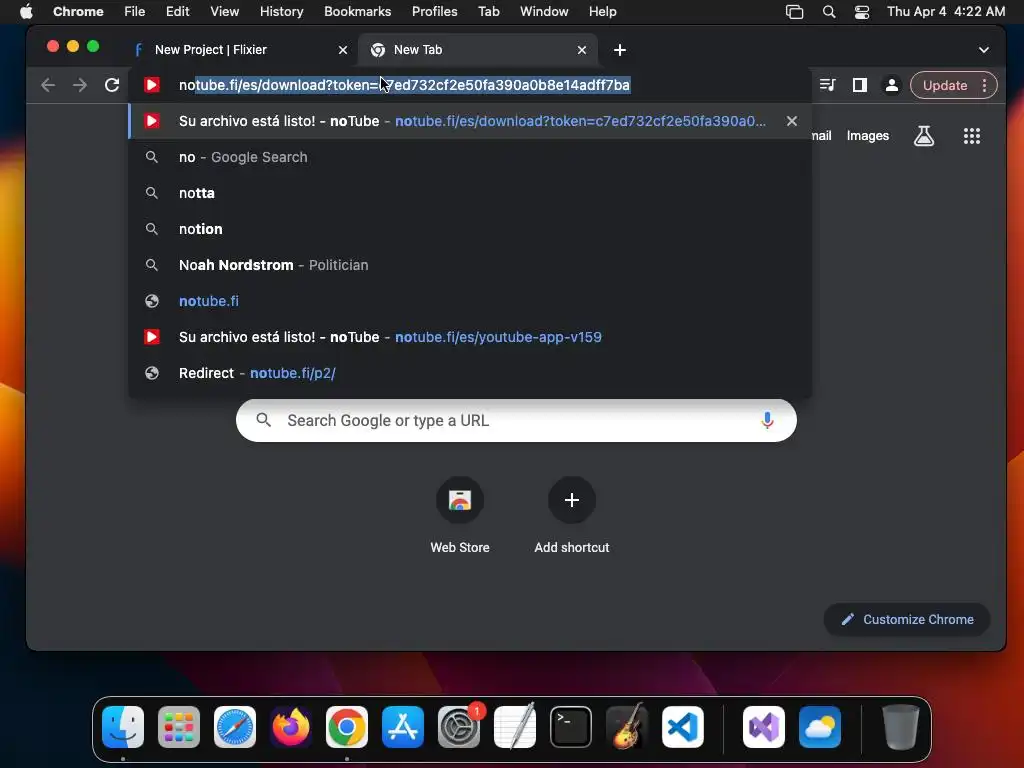
Task: Open the File menu
Action: click(x=135, y=11)
